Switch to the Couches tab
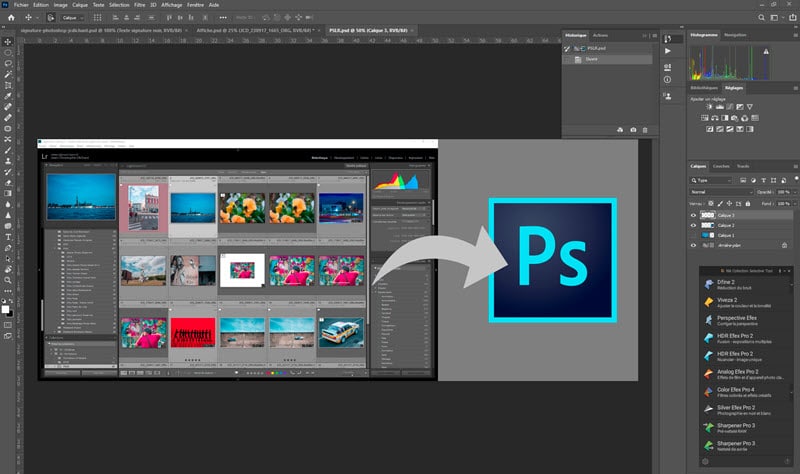Viewport: 800px width, 474px height. coord(721,166)
